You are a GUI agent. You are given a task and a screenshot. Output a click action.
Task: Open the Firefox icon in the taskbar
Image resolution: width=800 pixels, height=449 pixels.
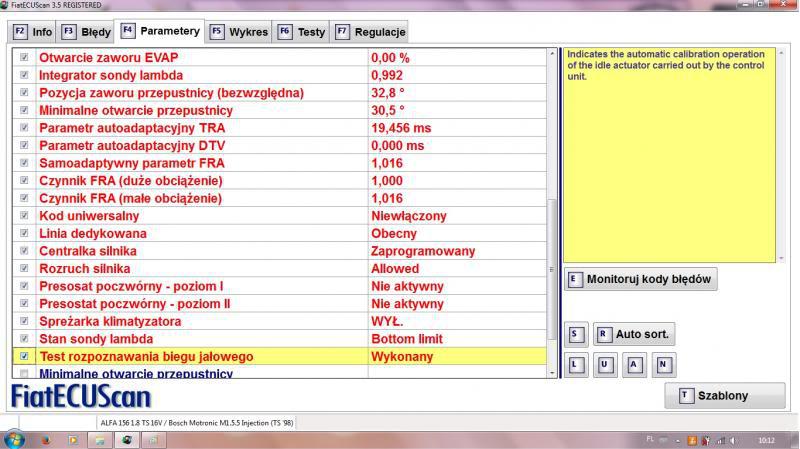point(47,439)
